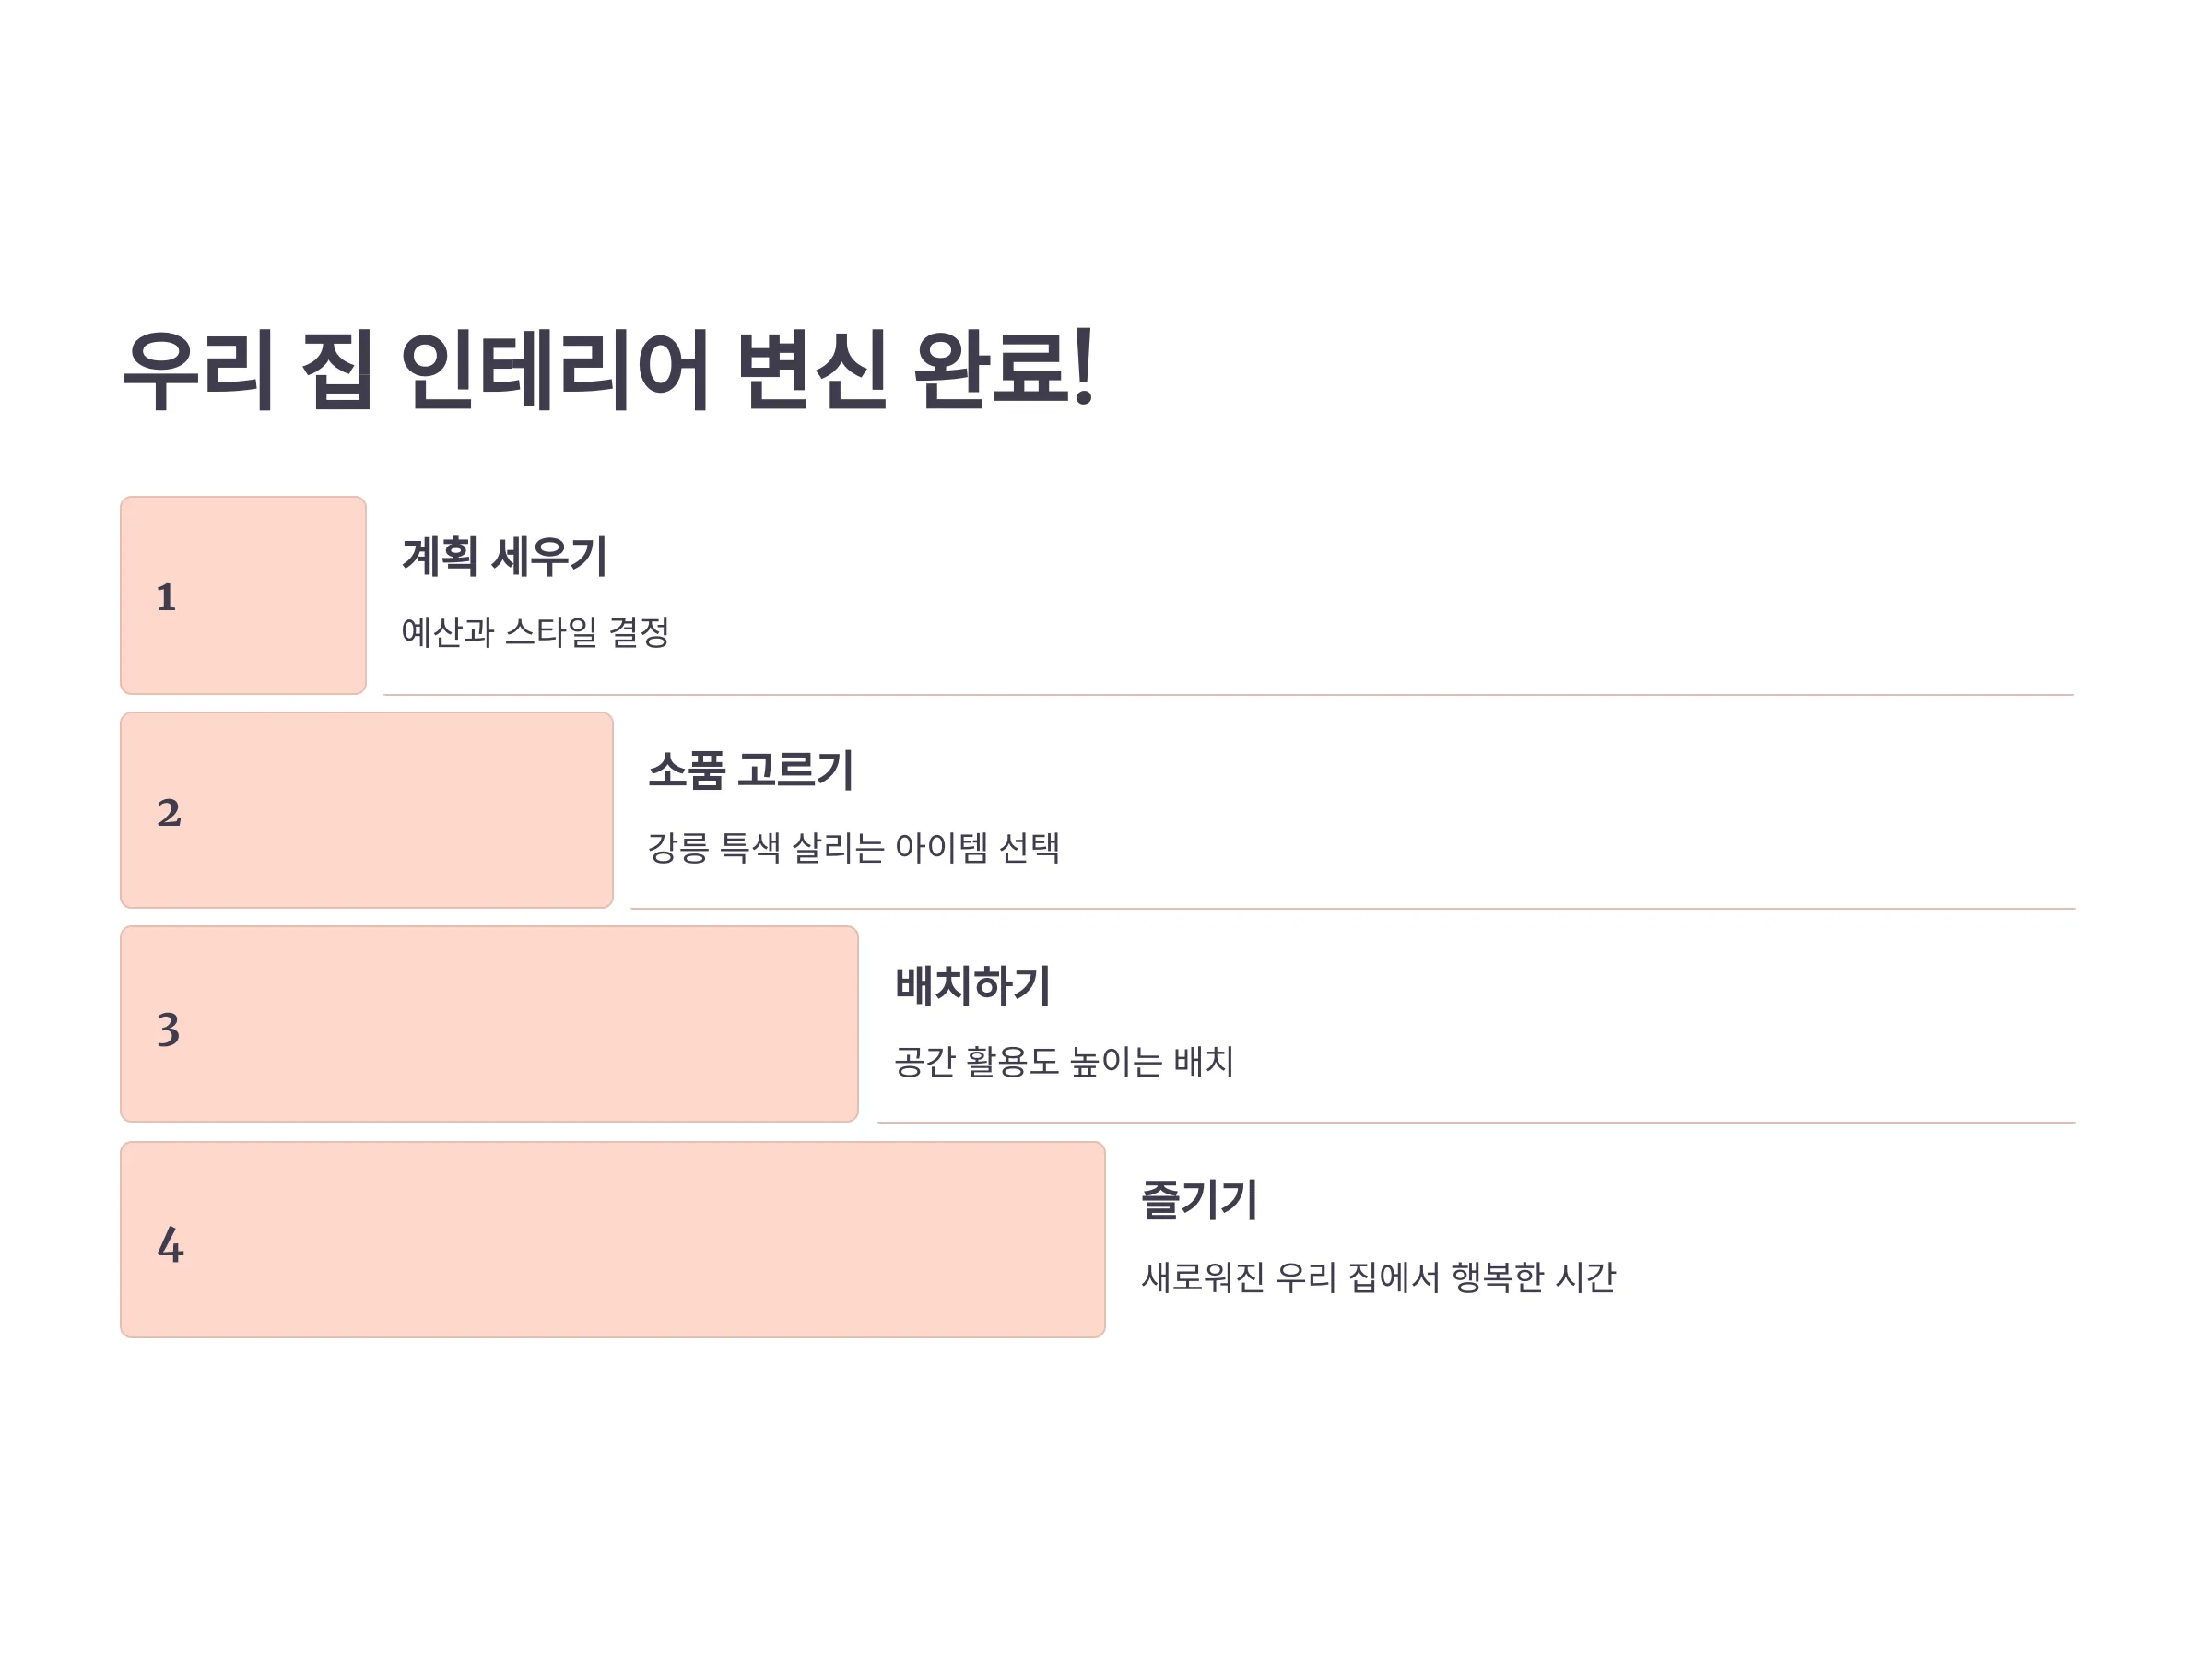Click the number 4 in fourth step box
This screenshot has width=2212, height=1659.
coord(170,1246)
